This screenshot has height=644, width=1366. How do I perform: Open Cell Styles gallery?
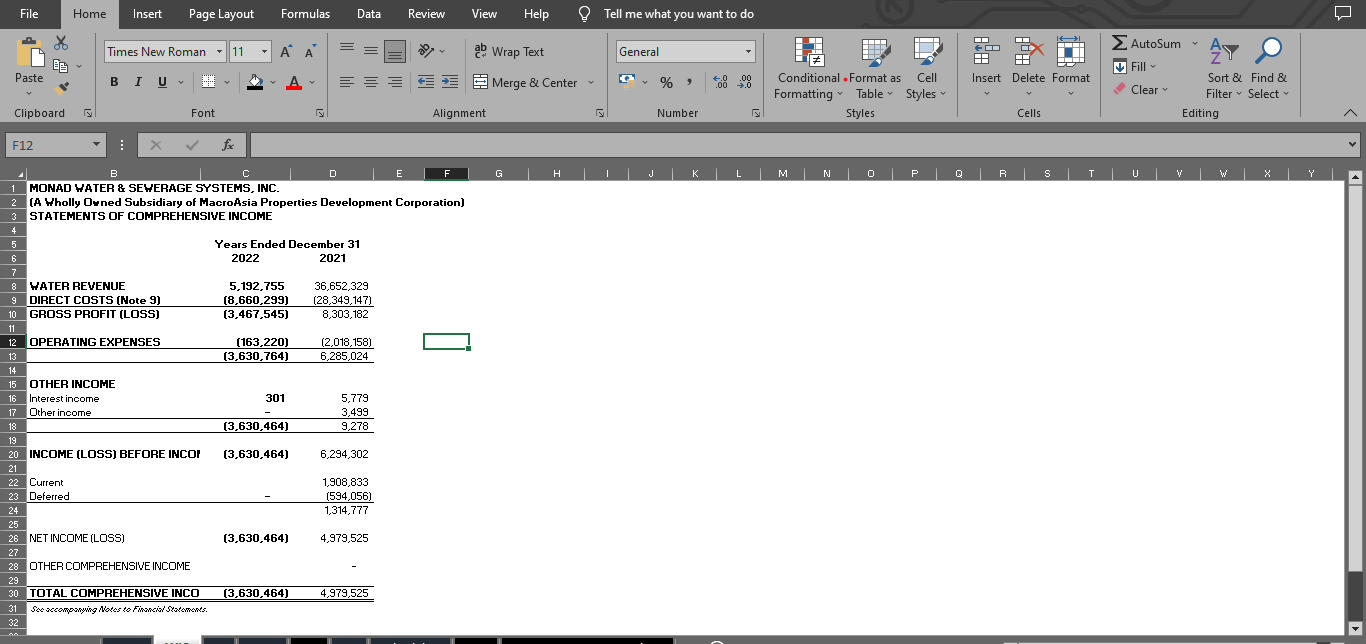927,67
